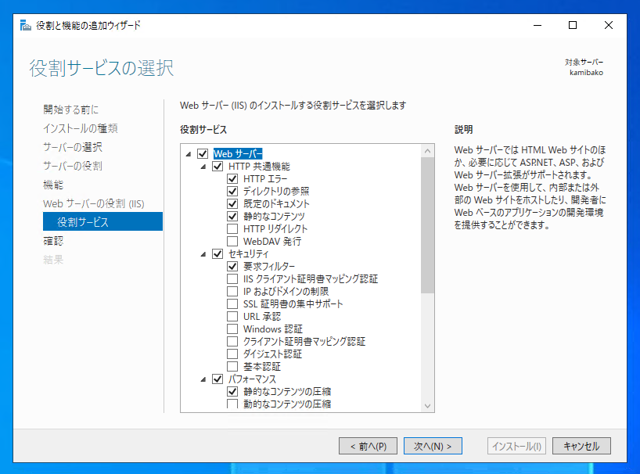640x474 pixels.
Task: Select the パフォーマンス tree label
Action: pyautogui.click(x=252, y=379)
